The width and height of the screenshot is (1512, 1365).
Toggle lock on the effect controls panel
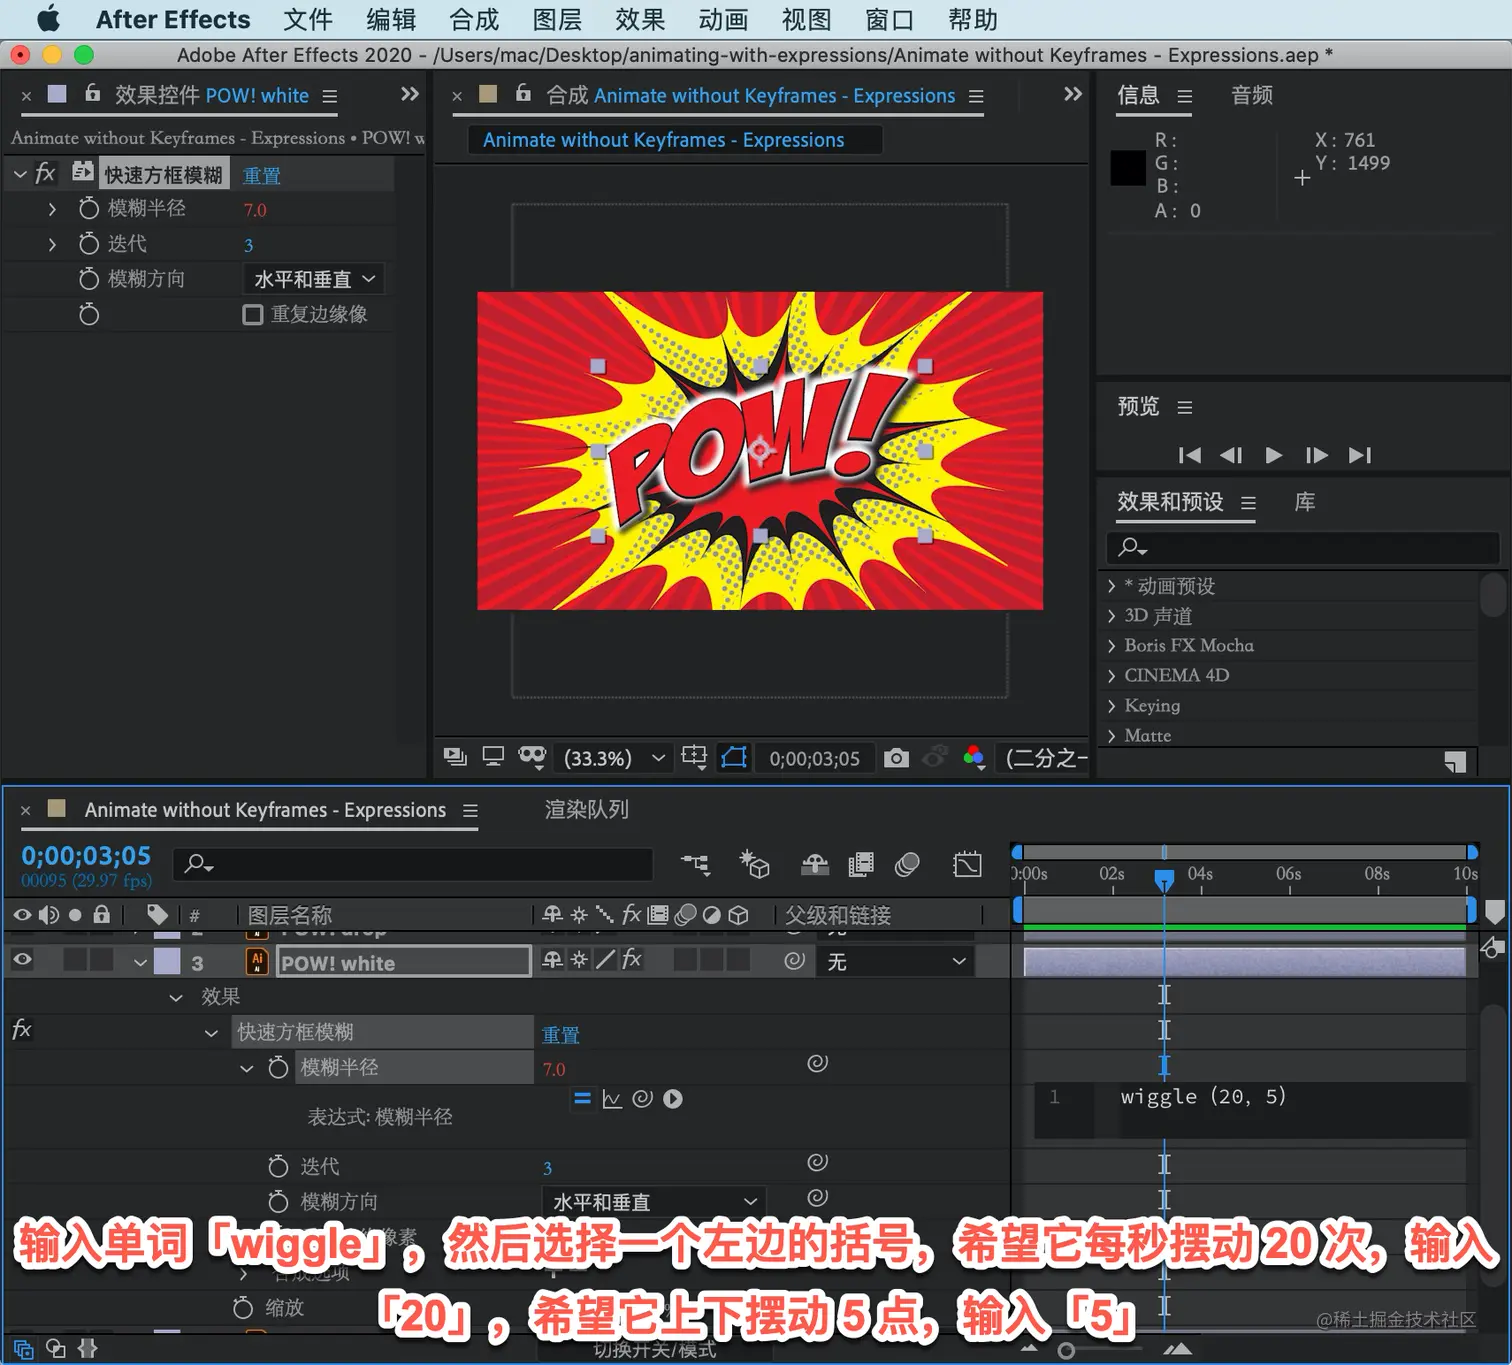pyautogui.click(x=92, y=93)
